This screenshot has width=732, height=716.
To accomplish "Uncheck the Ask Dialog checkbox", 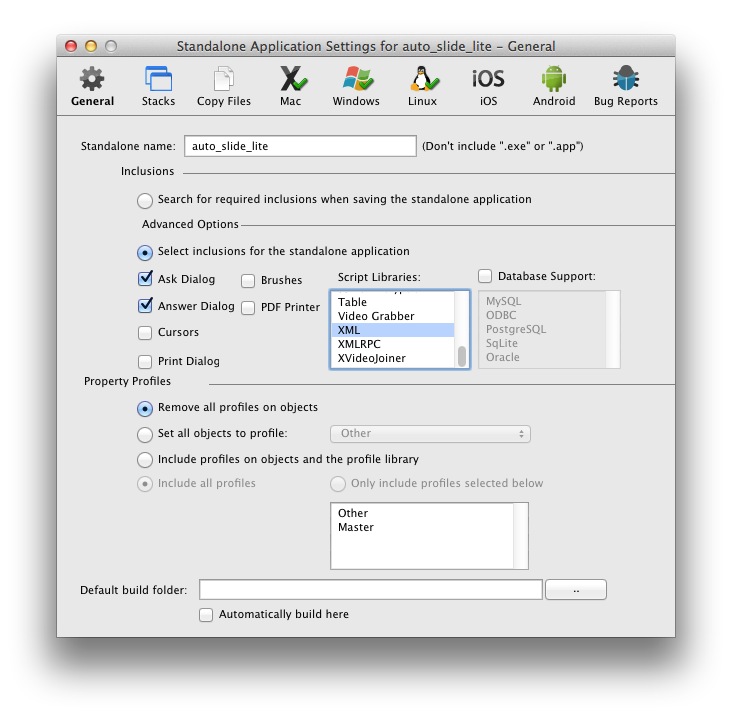I will (x=145, y=279).
